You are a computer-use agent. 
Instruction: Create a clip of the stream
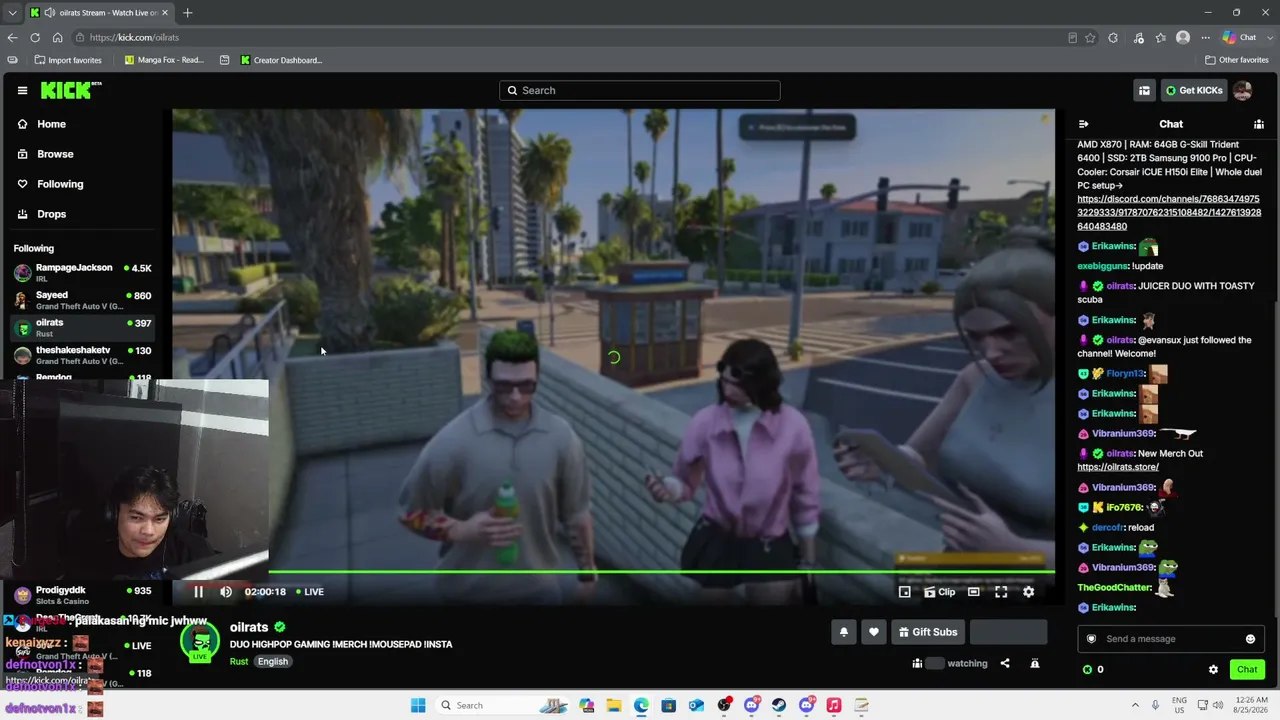click(x=939, y=592)
